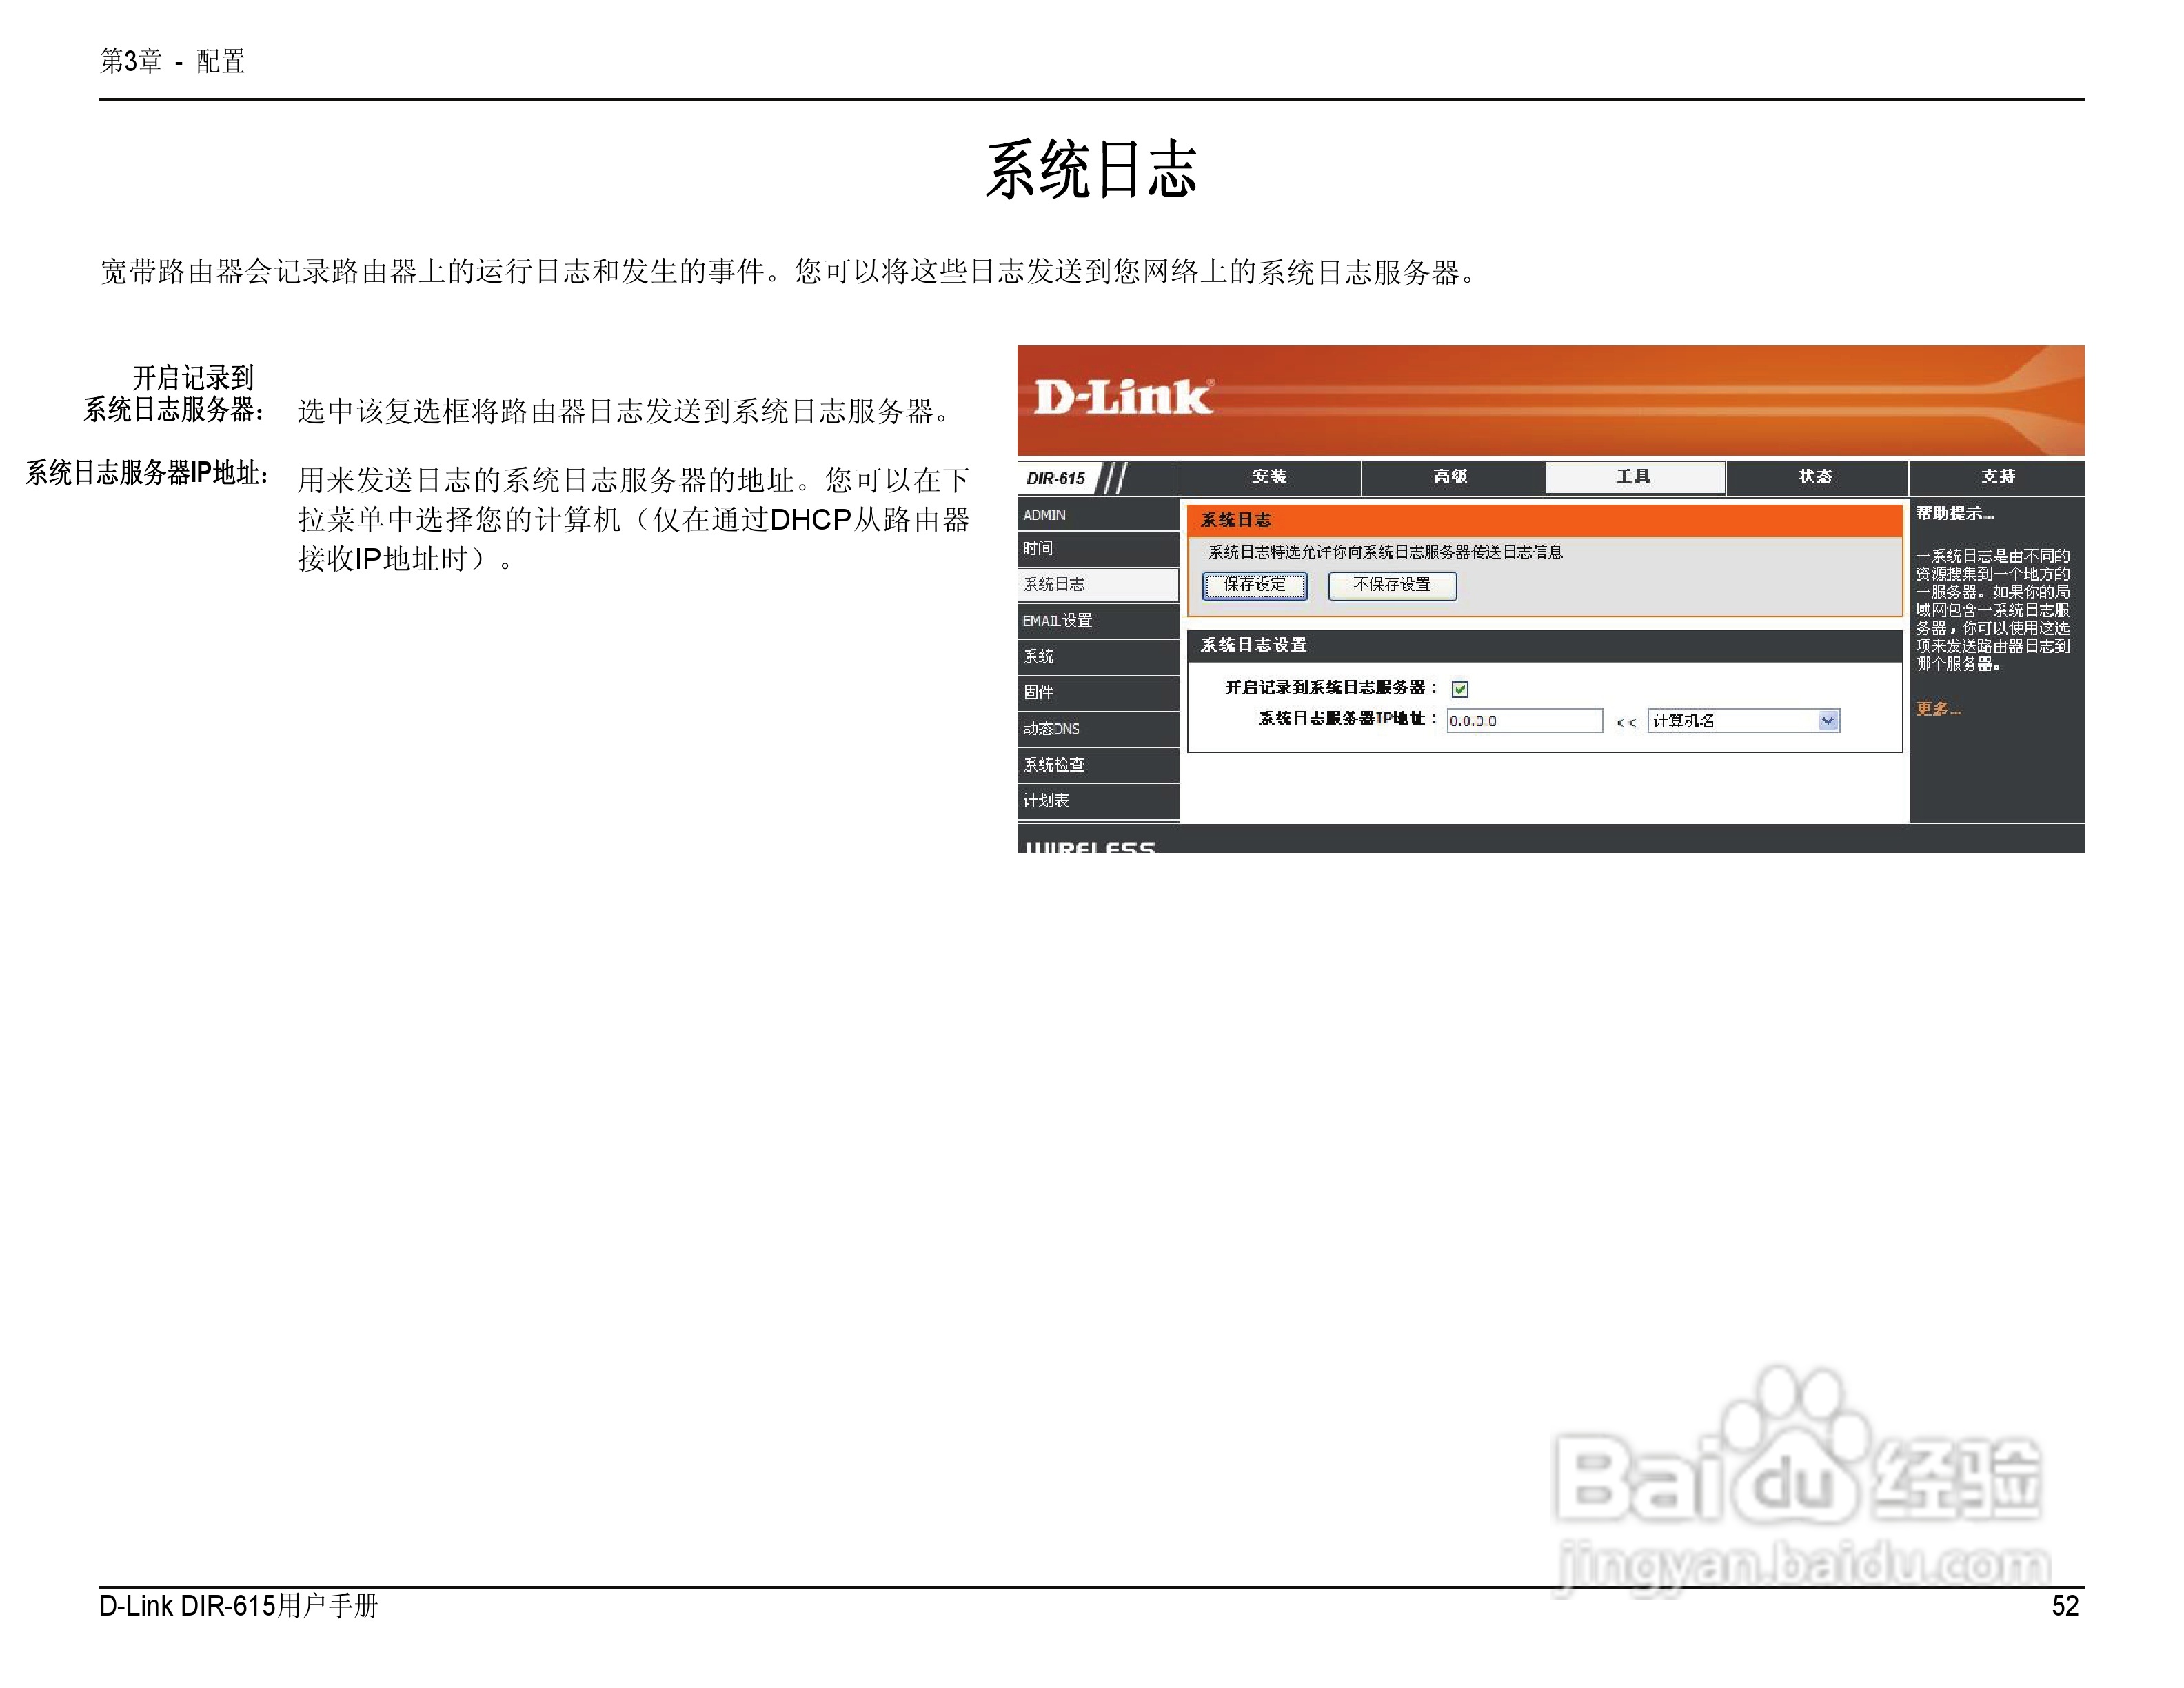Click the D-Link logo in banner
The height and width of the screenshot is (1688, 2184).
(1123, 397)
